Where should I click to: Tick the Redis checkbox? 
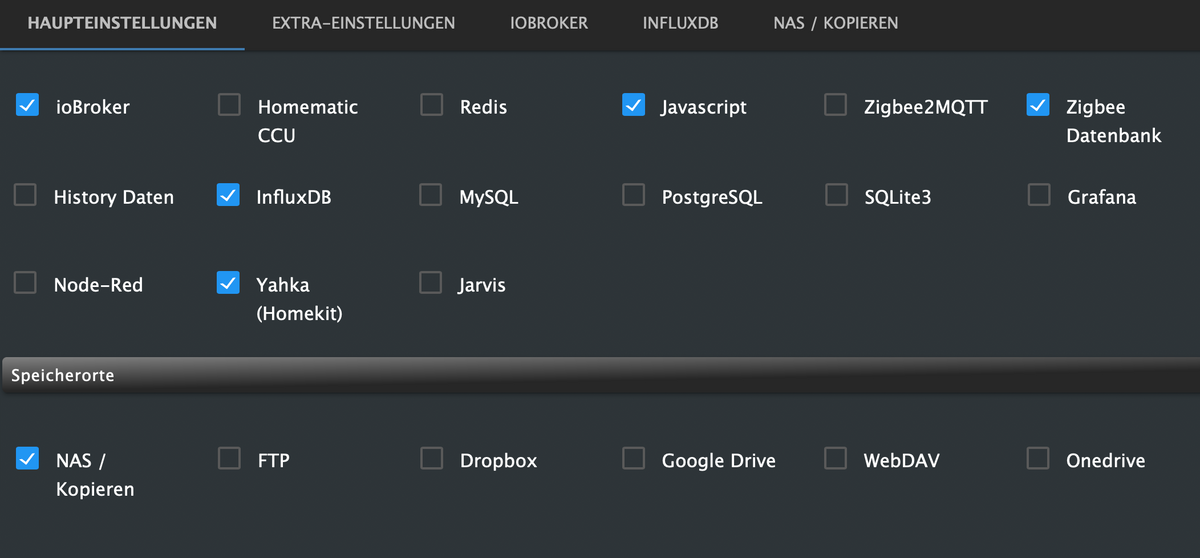(x=431, y=105)
